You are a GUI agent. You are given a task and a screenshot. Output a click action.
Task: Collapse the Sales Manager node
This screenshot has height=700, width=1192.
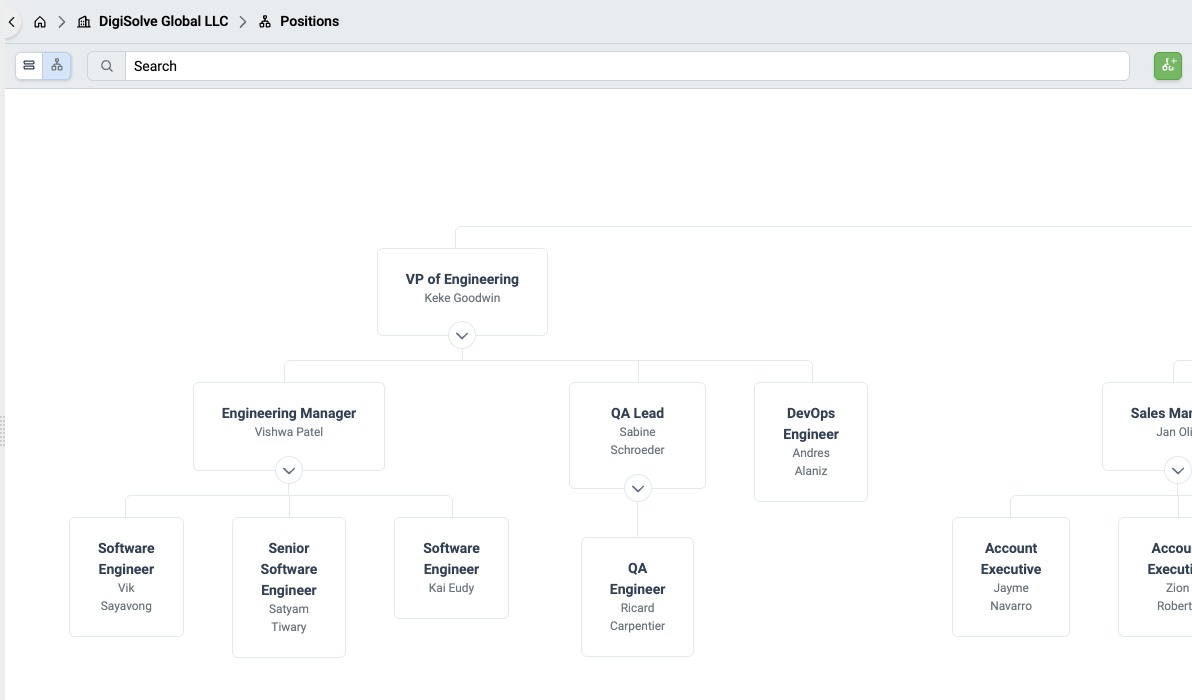click(1178, 470)
